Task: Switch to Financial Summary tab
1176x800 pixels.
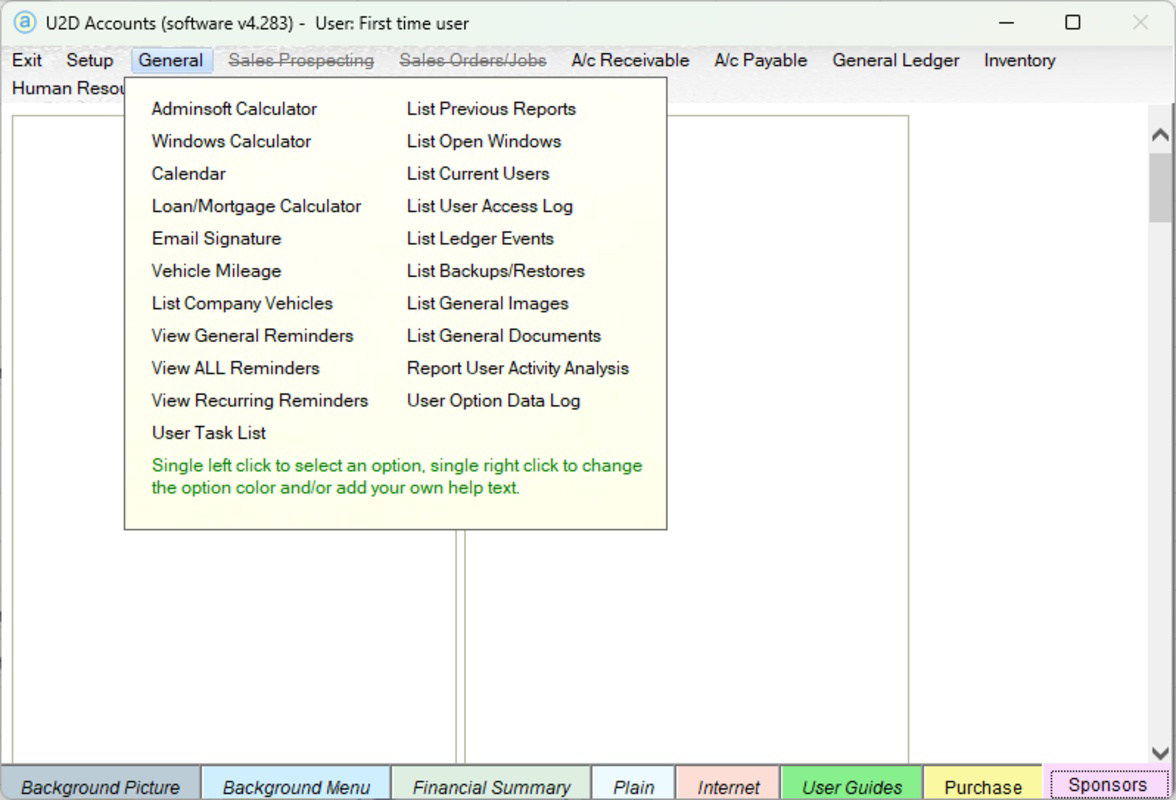Action: [x=491, y=784]
